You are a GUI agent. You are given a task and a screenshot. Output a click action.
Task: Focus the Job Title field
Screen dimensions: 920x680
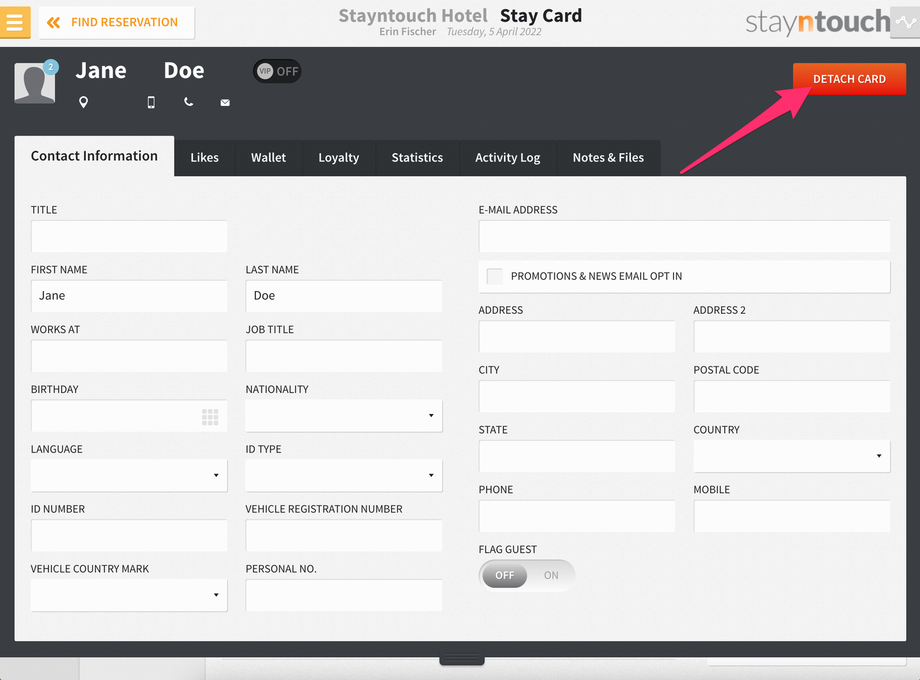344,356
